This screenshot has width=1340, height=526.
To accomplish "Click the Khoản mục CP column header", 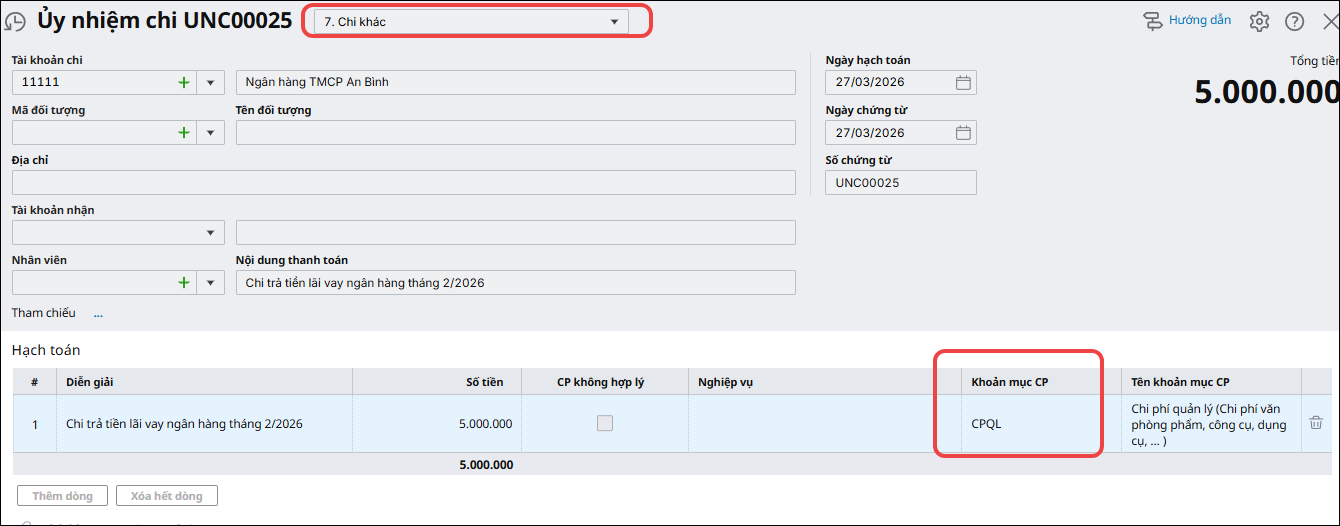I will [1040, 382].
